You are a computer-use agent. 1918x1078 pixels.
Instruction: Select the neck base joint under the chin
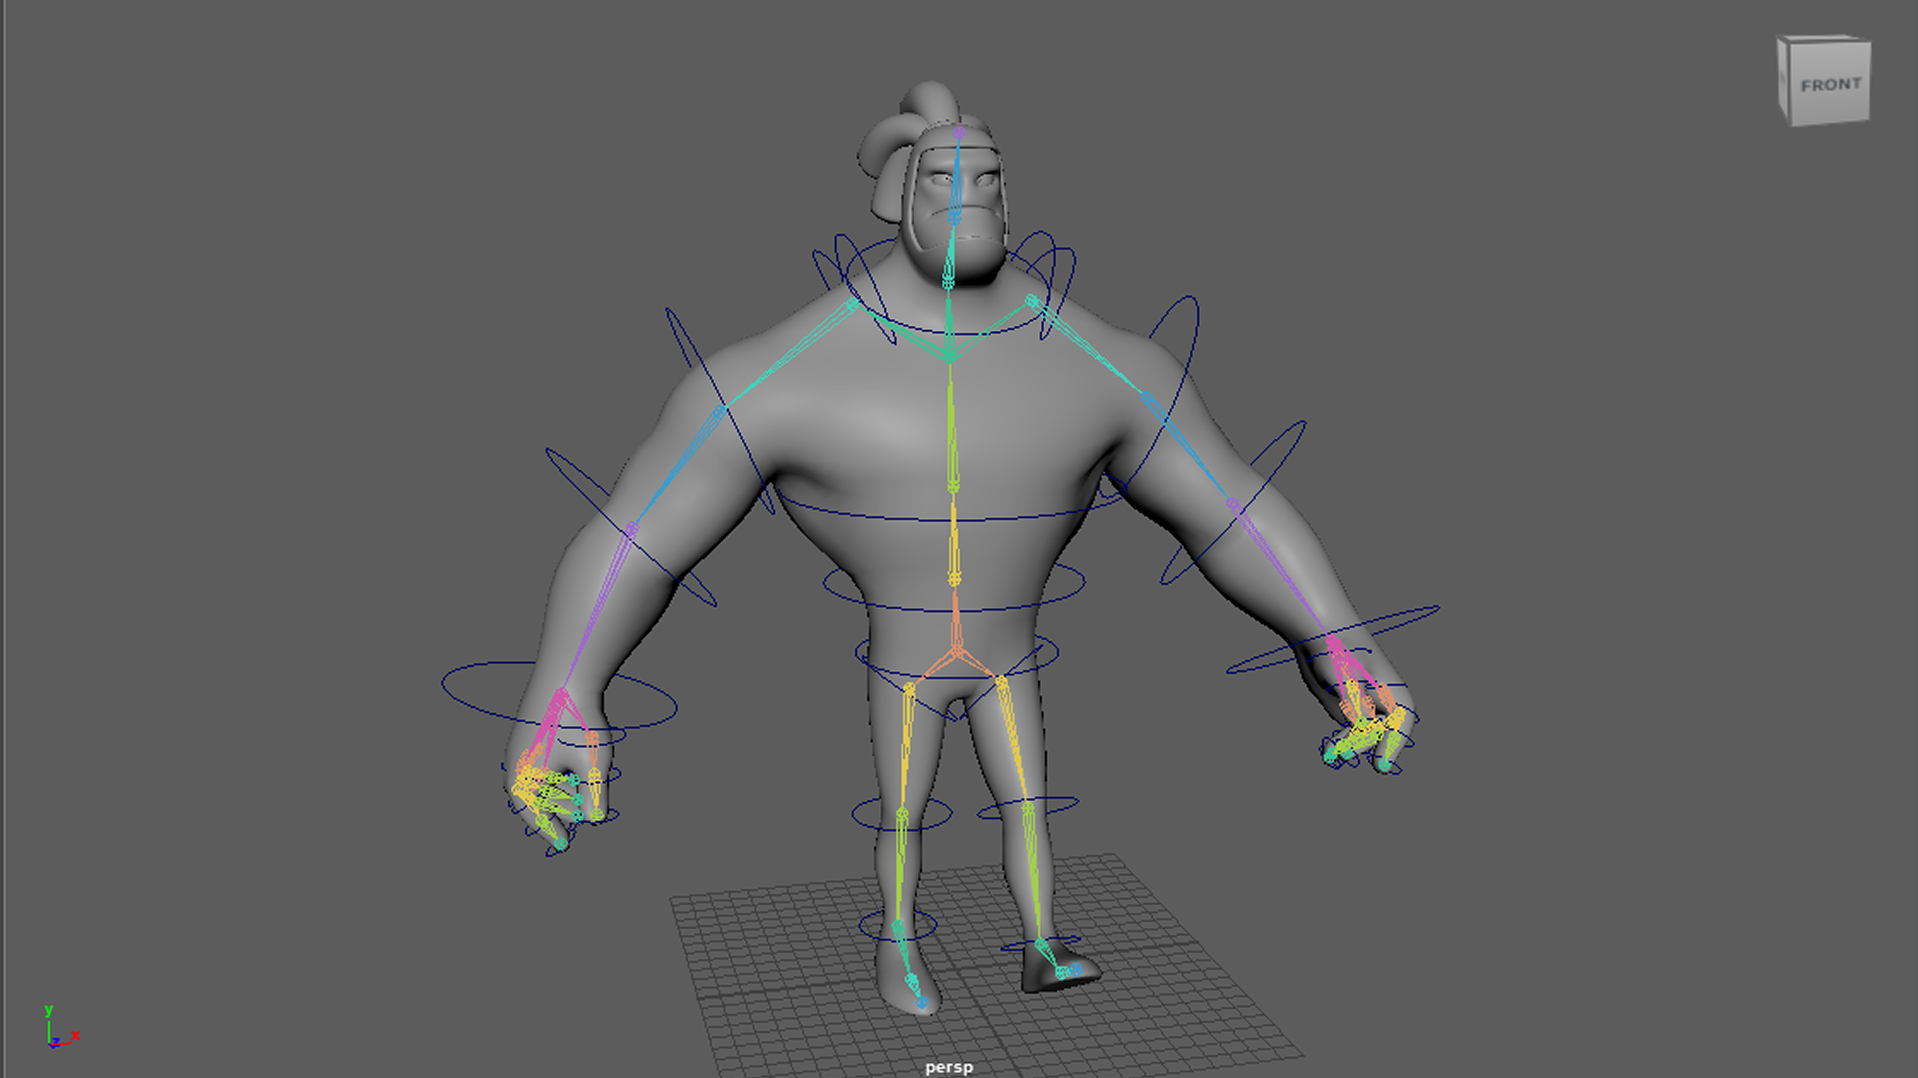[948, 283]
